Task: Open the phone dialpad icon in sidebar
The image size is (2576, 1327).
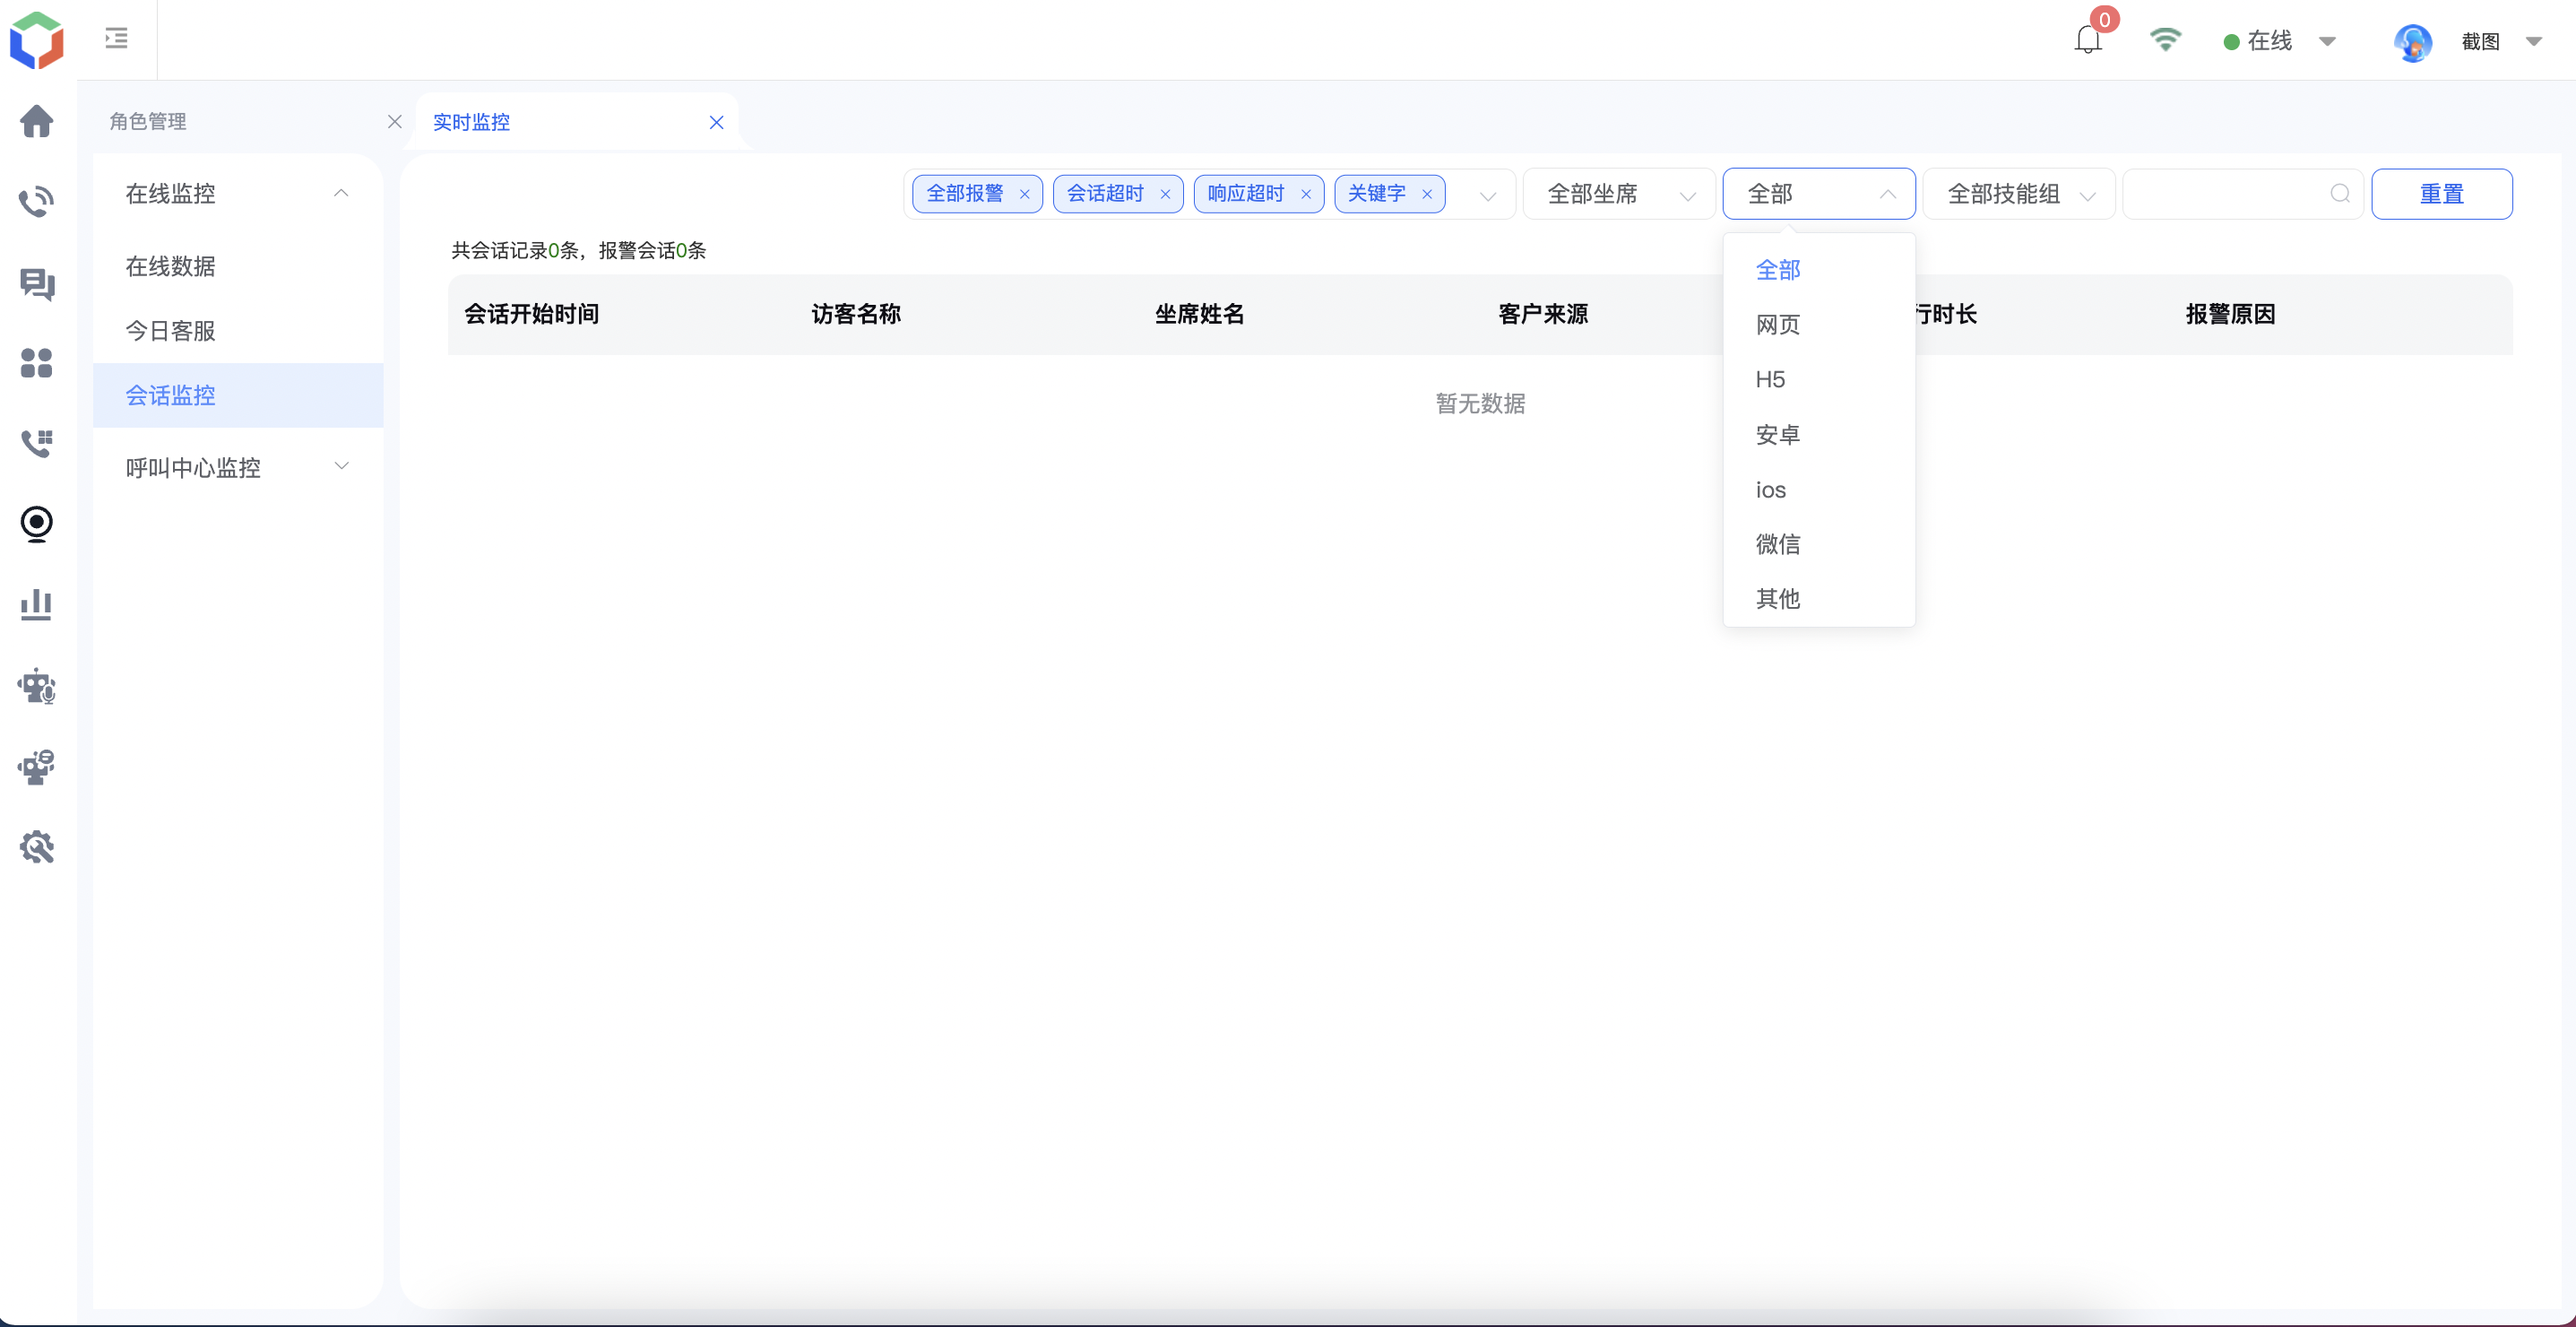Action: coord(37,443)
